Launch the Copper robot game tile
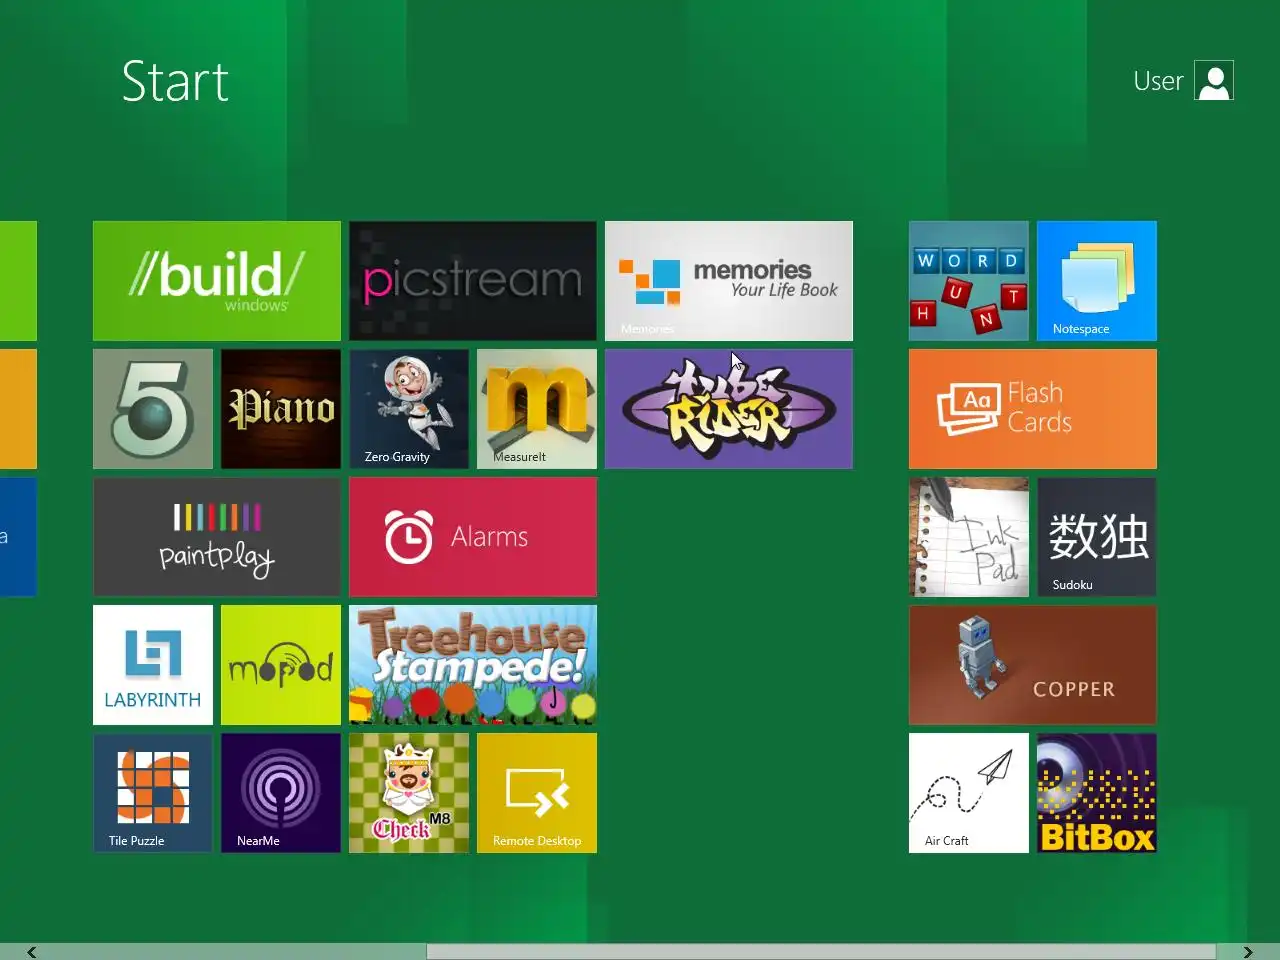 [x=1033, y=665]
